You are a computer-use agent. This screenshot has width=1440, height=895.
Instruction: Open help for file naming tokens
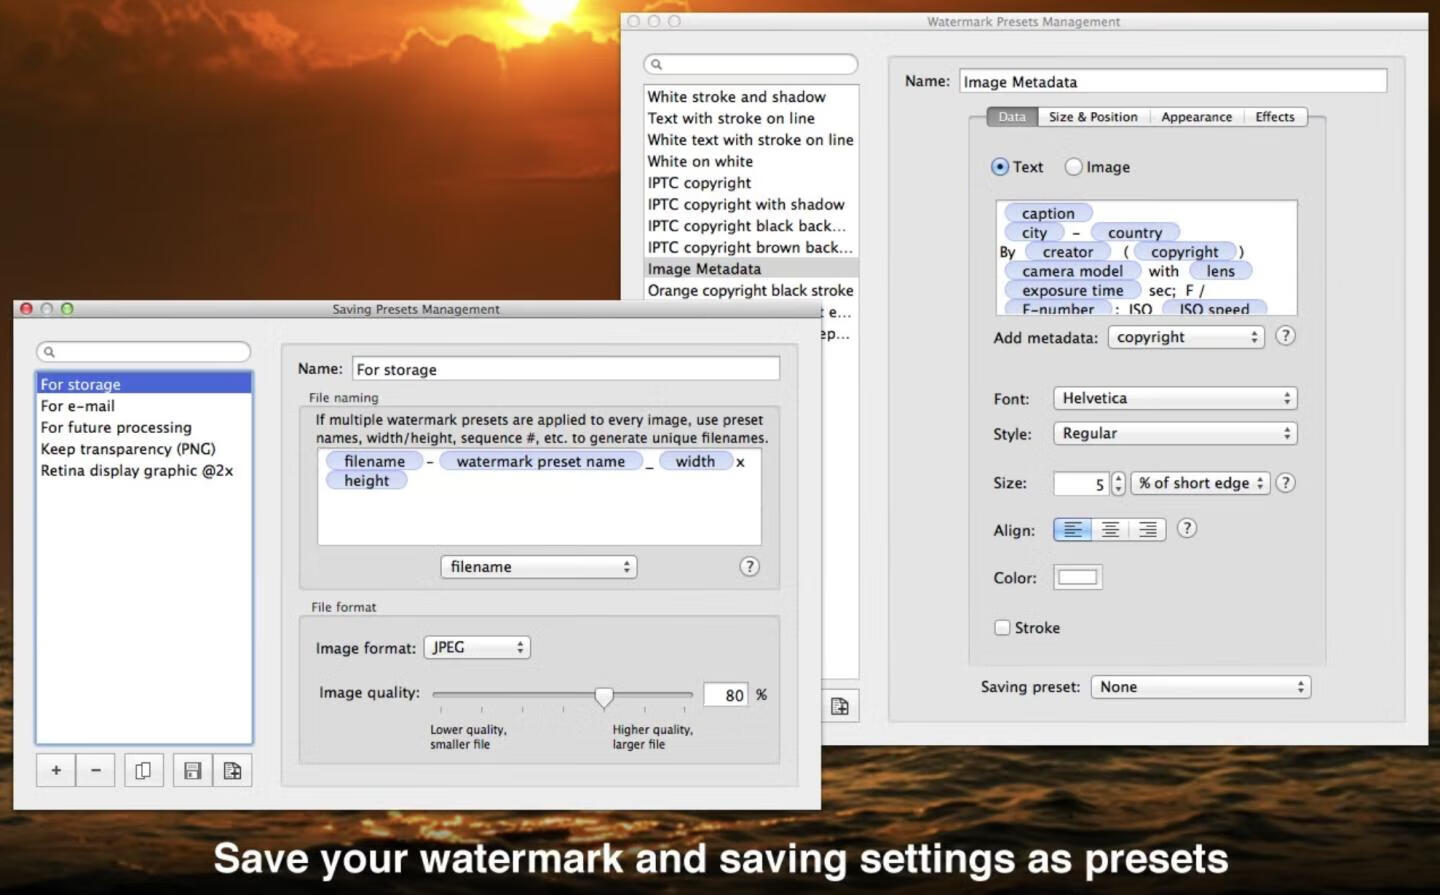[749, 567]
